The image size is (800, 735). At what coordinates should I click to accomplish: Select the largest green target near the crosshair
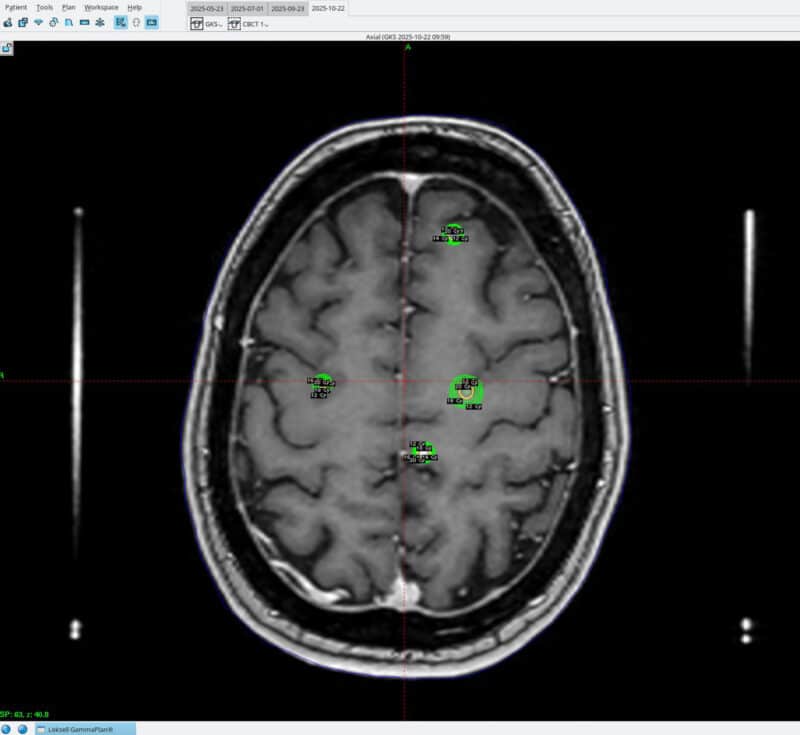[x=466, y=392]
